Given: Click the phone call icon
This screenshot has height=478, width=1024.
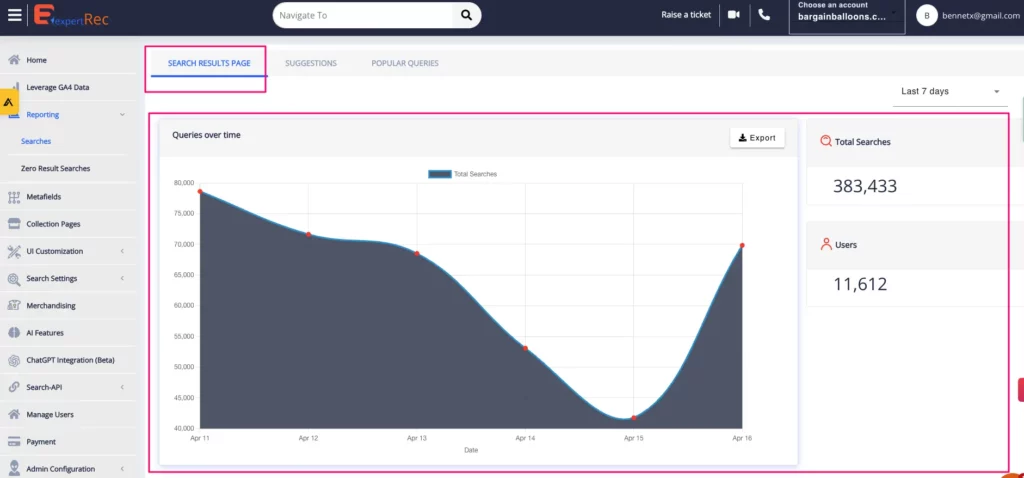Looking at the screenshot, I should point(765,15).
